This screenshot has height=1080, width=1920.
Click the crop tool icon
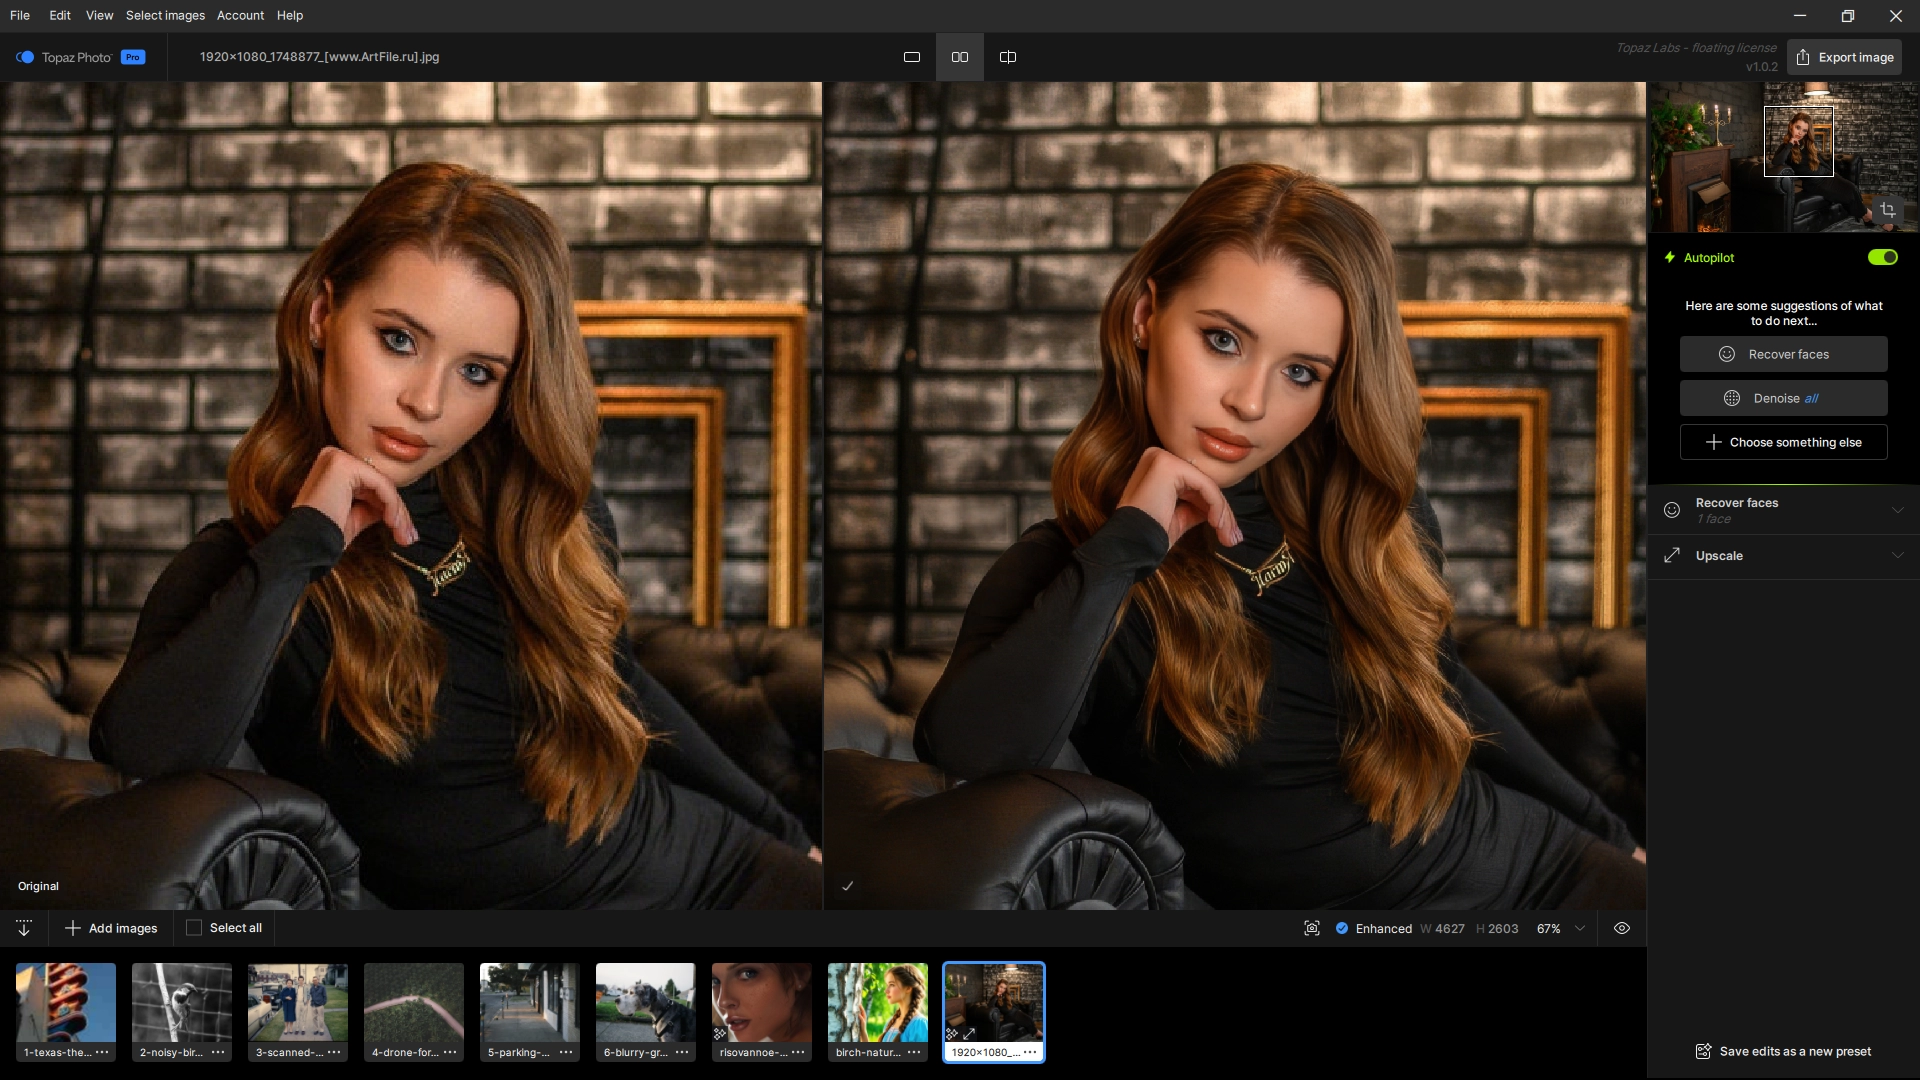(x=1887, y=210)
